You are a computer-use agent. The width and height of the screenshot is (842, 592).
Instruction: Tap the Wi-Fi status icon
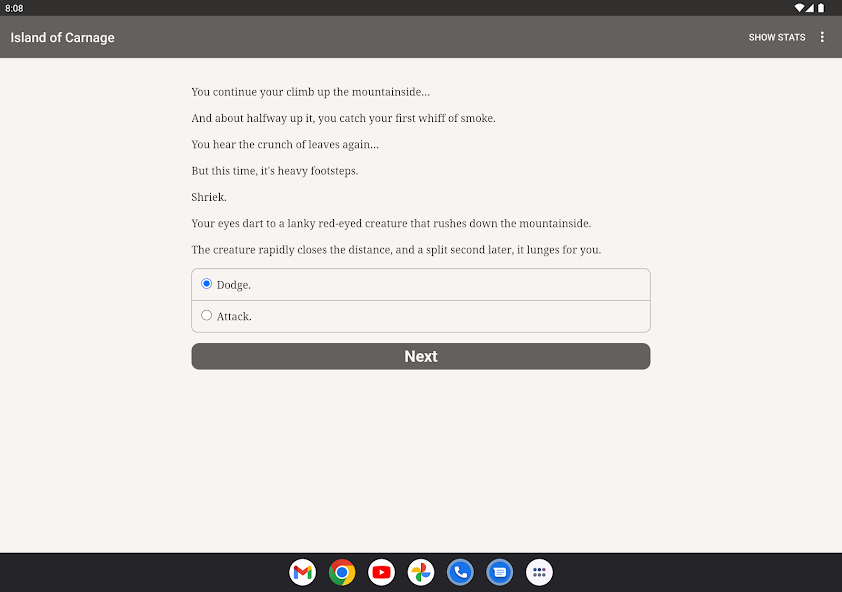click(x=799, y=8)
